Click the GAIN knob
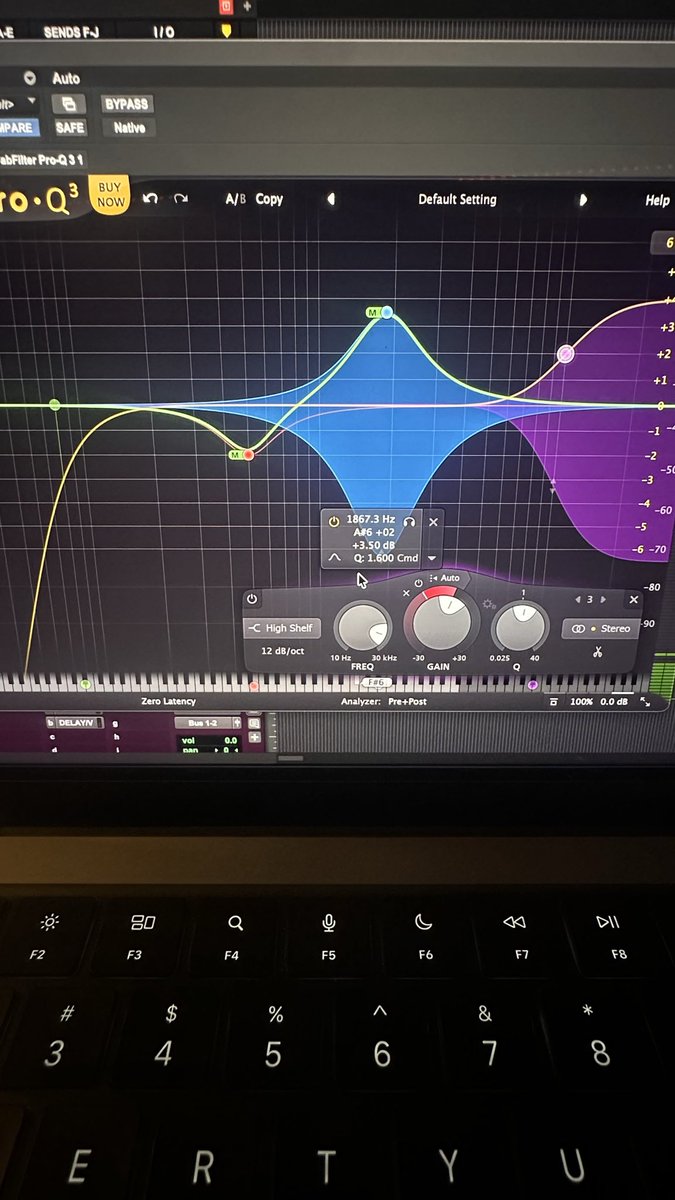 click(x=441, y=621)
